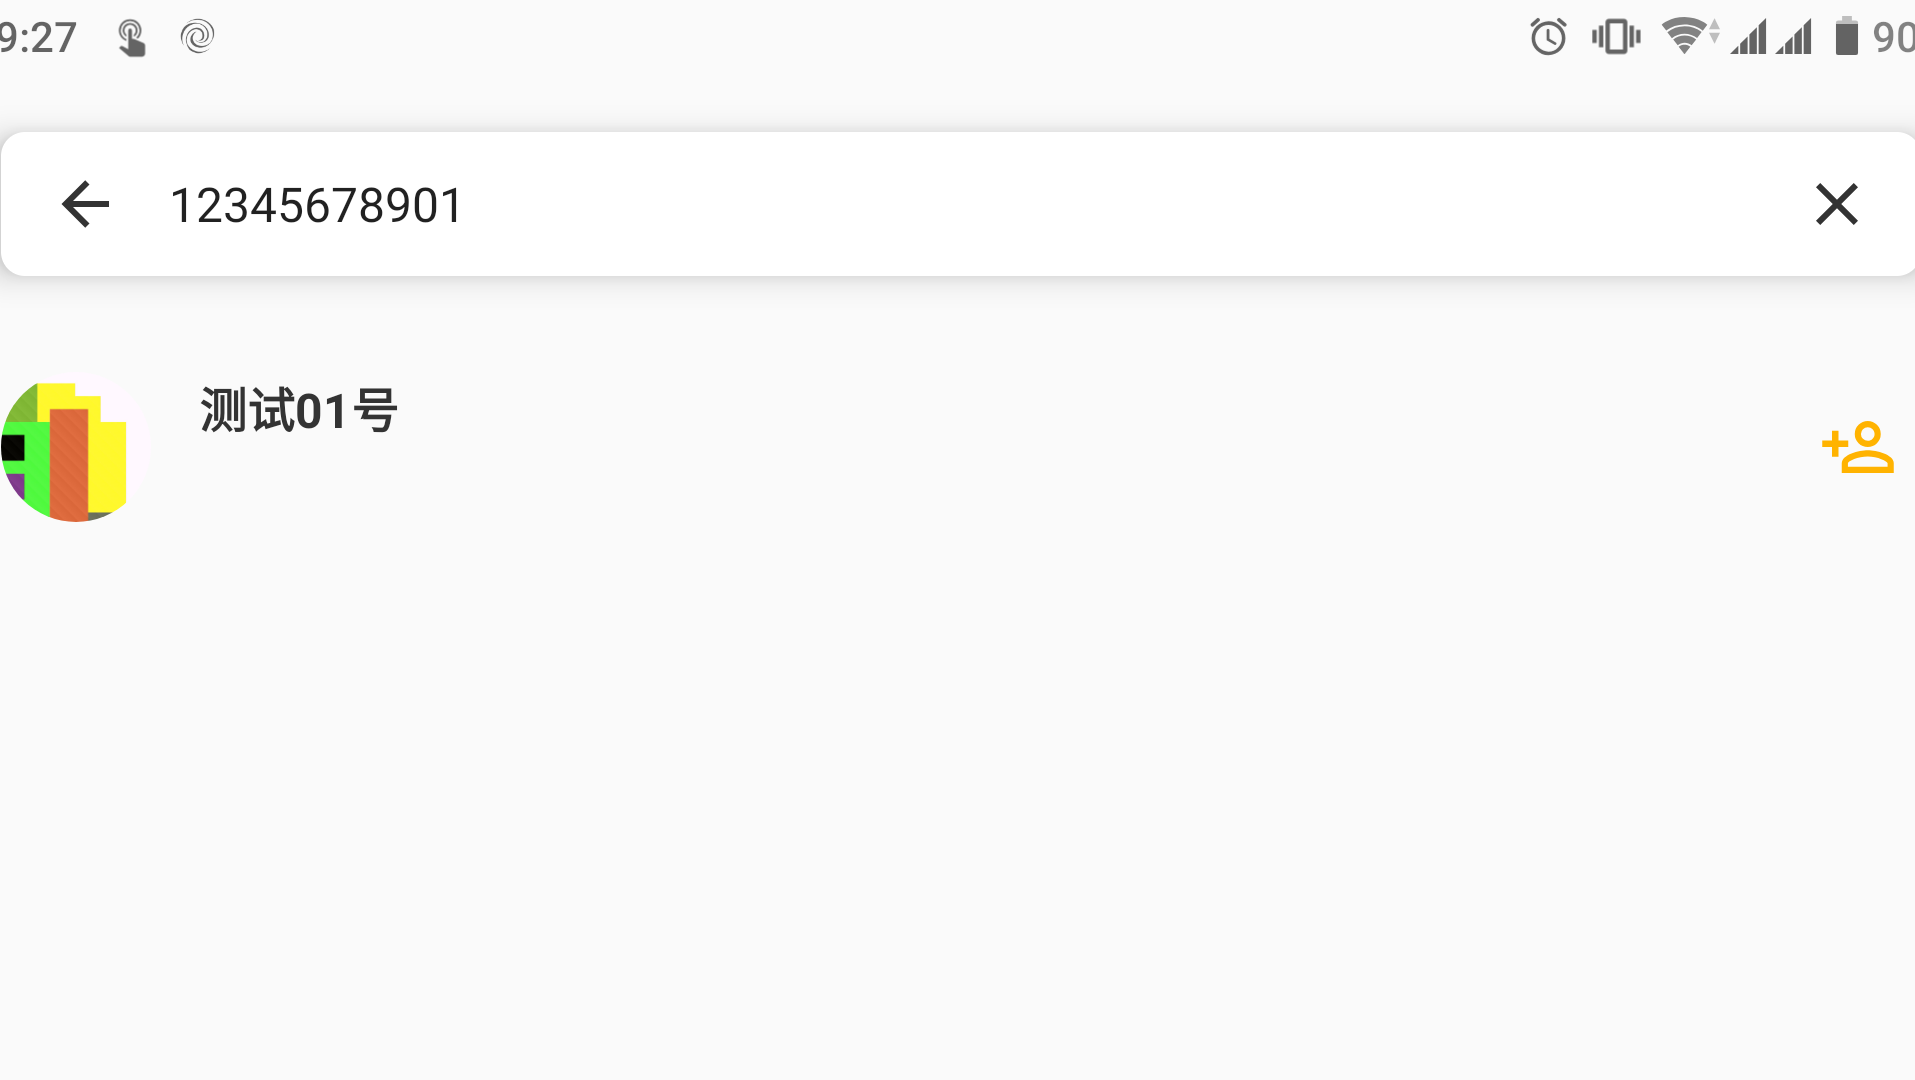Screen dimensions: 1915x1080
Task: Tap the battery status icon
Action: [x=1846, y=37]
